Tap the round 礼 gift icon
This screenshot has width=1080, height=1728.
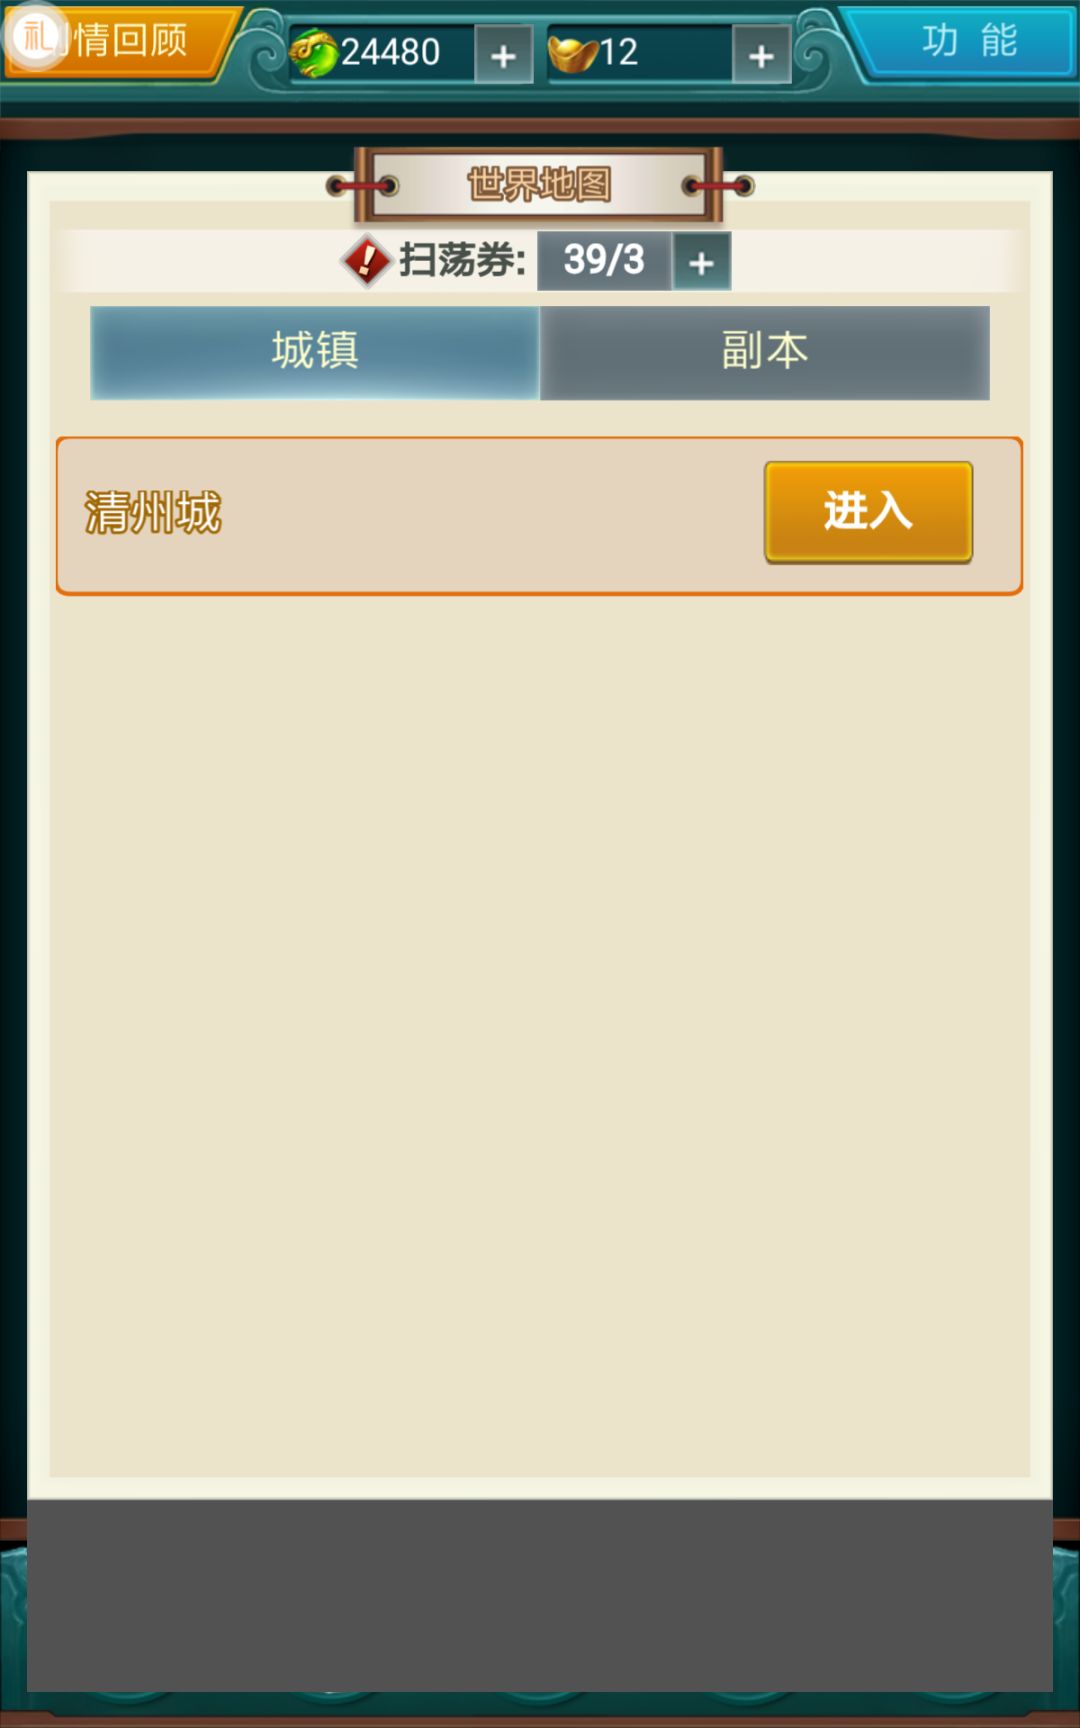pos(37,37)
